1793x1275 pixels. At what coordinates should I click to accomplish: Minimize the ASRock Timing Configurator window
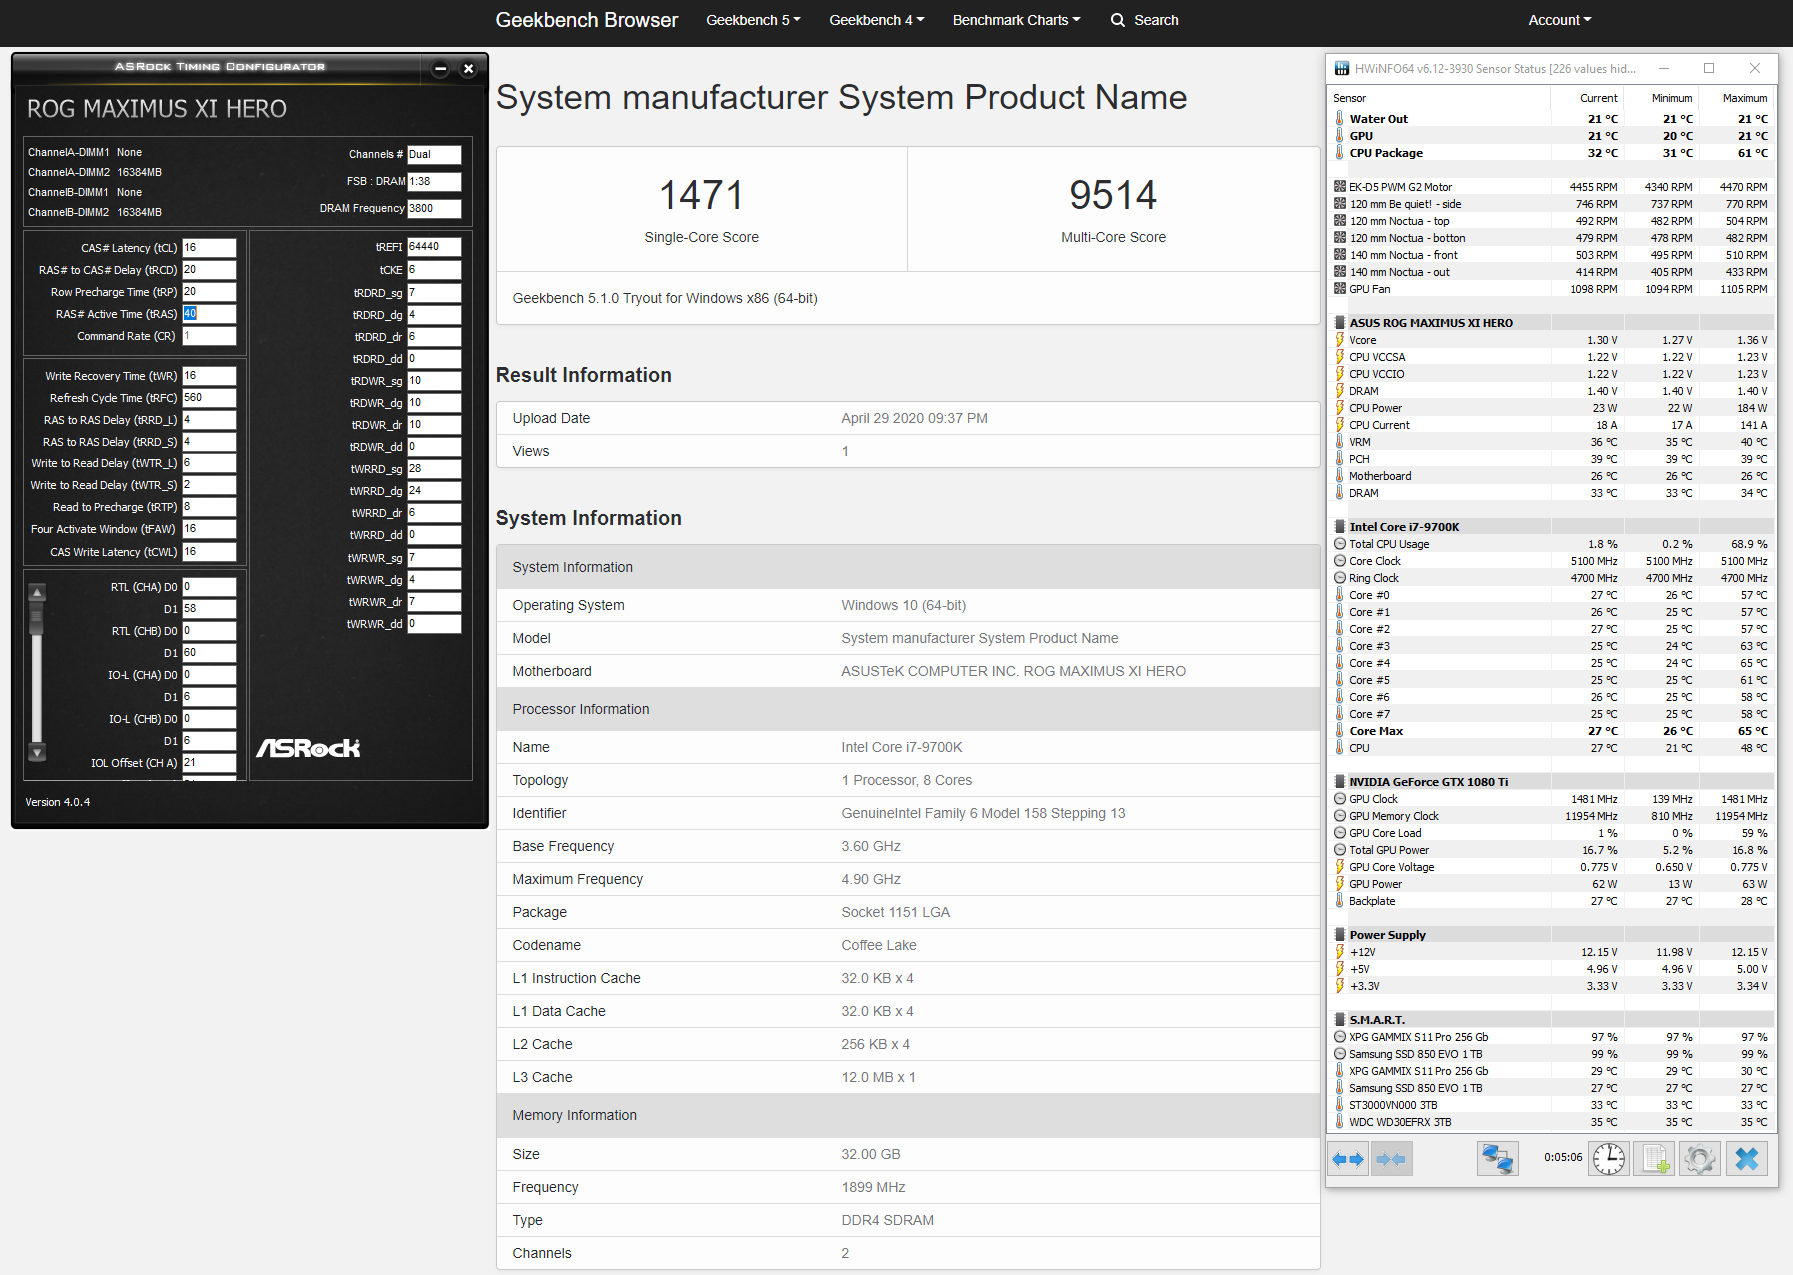click(440, 69)
